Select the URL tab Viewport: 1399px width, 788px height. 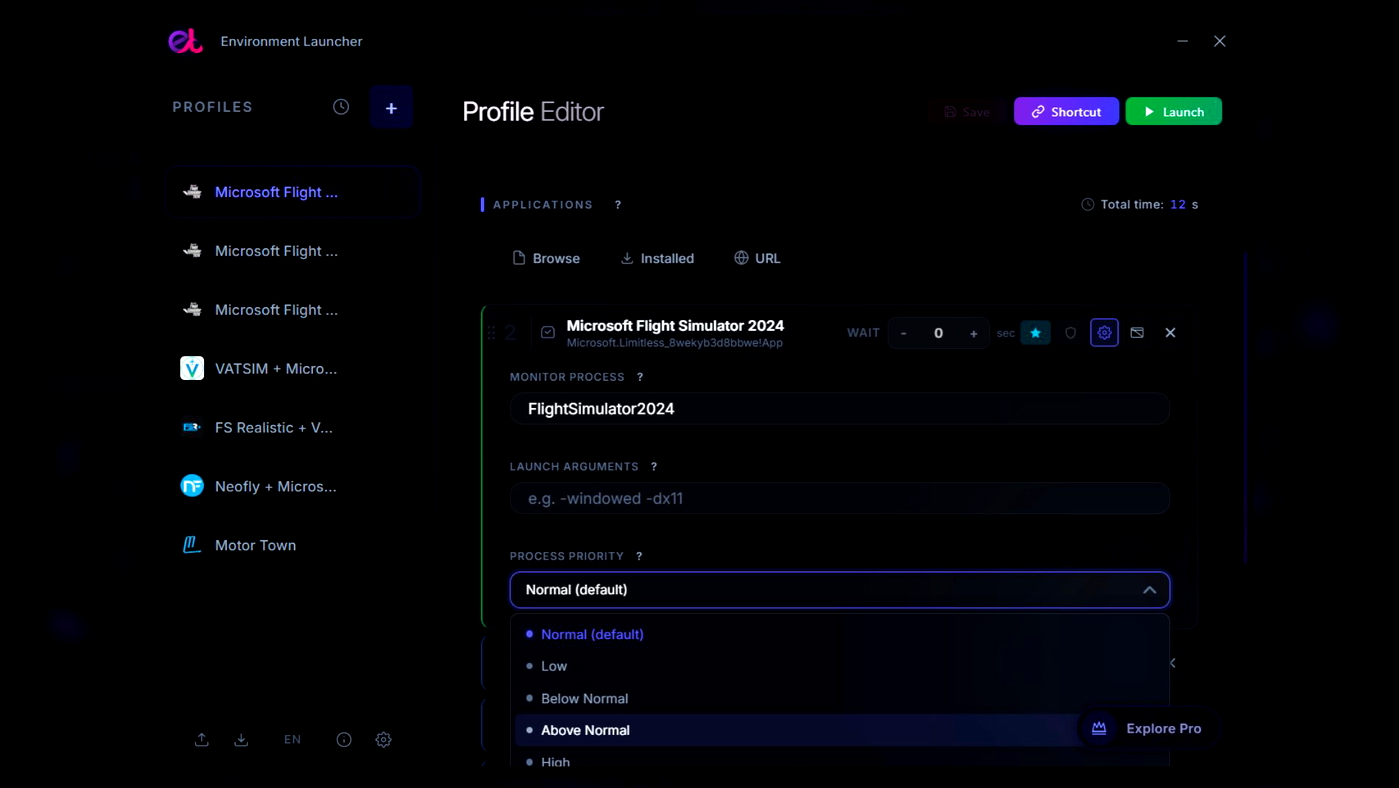click(757, 258)
